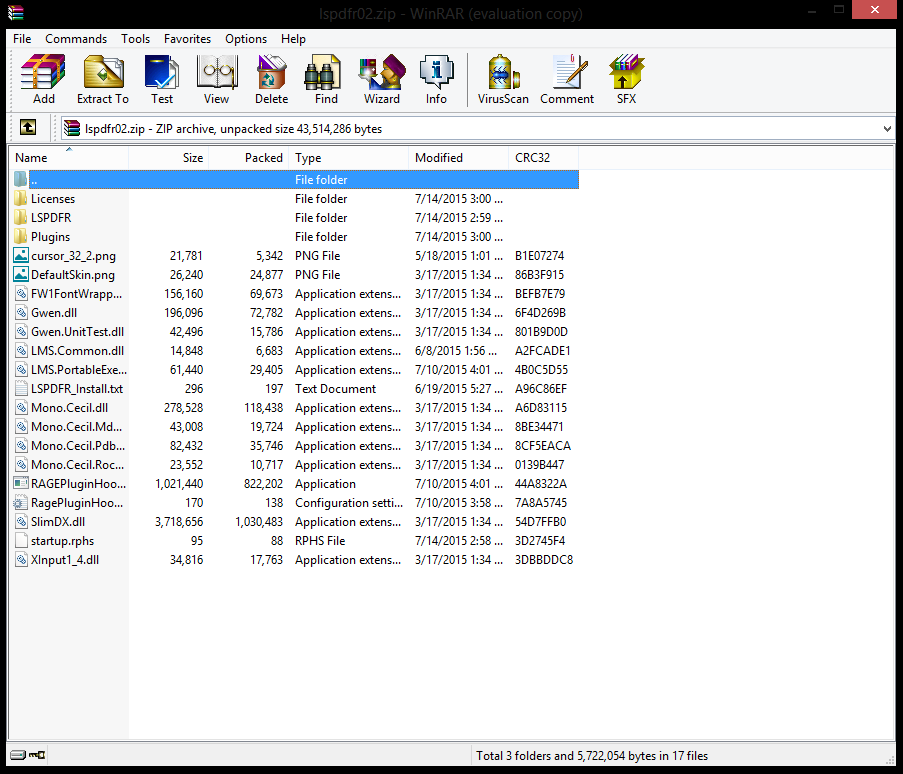Click the Delete toolbar icon
The height and width of the screenshot is (774, 903).
(271, 79)
